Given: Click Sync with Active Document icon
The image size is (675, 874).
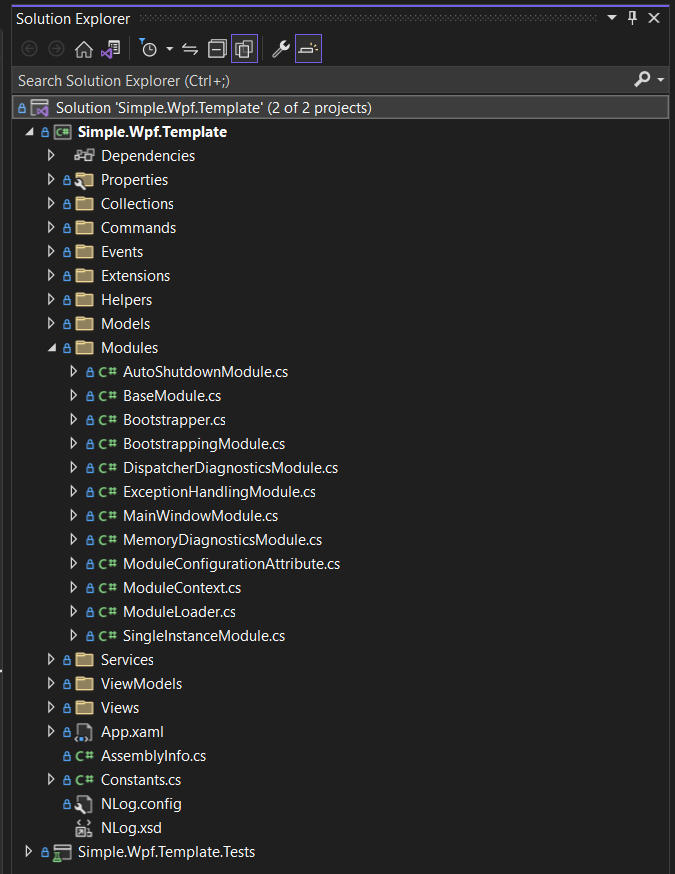Looking at the screenshot, I should (x=190, y=50).
